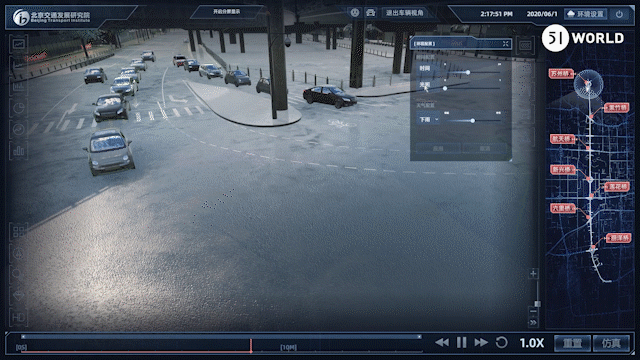Open the 下雨 weather dropdown
This screenshot has width=640, height=360.
[428, 119]
